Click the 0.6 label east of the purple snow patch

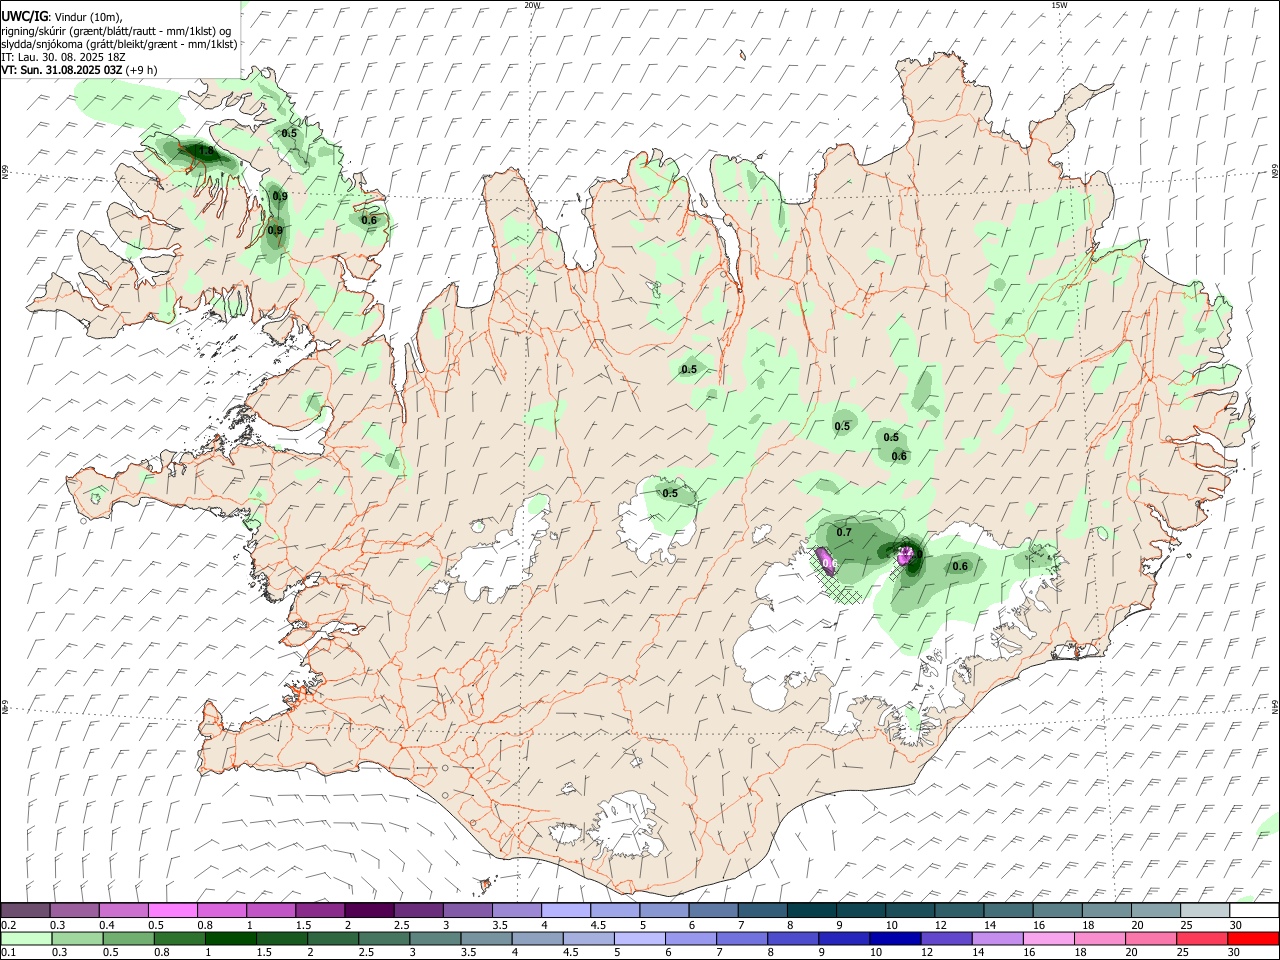(x=960, y=566)
